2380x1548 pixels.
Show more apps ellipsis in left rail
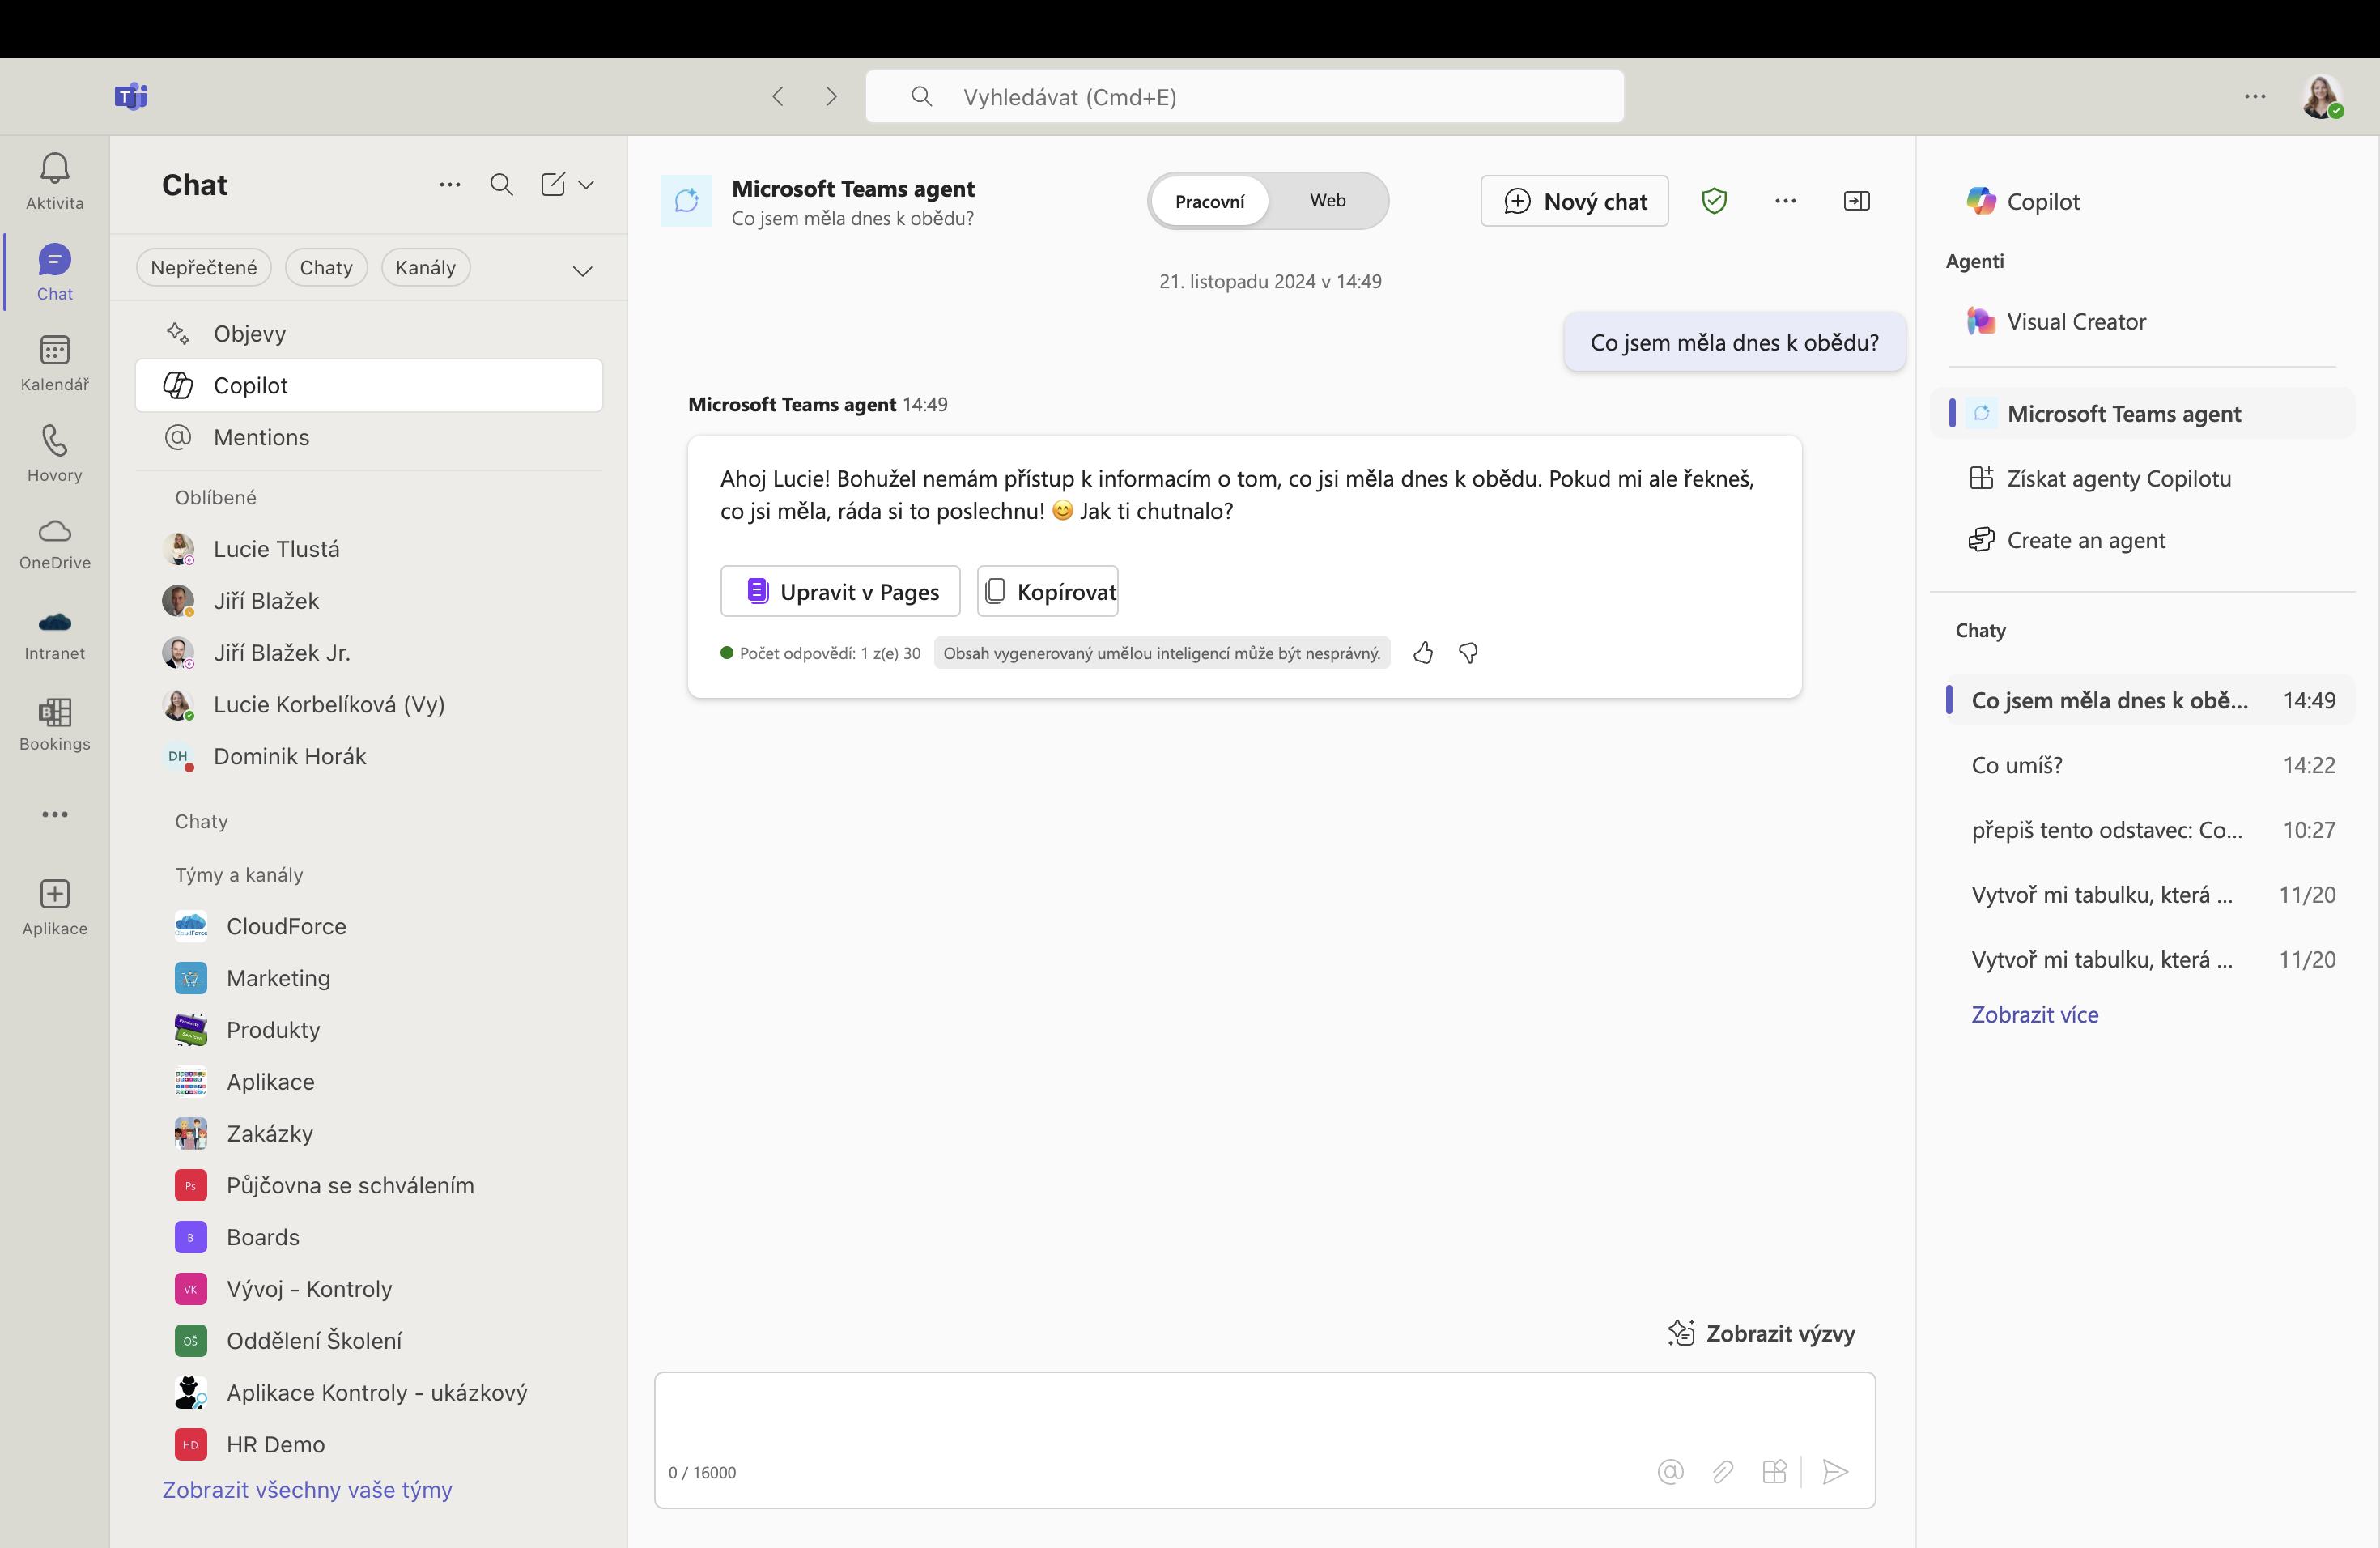click(x=55, y=814)
